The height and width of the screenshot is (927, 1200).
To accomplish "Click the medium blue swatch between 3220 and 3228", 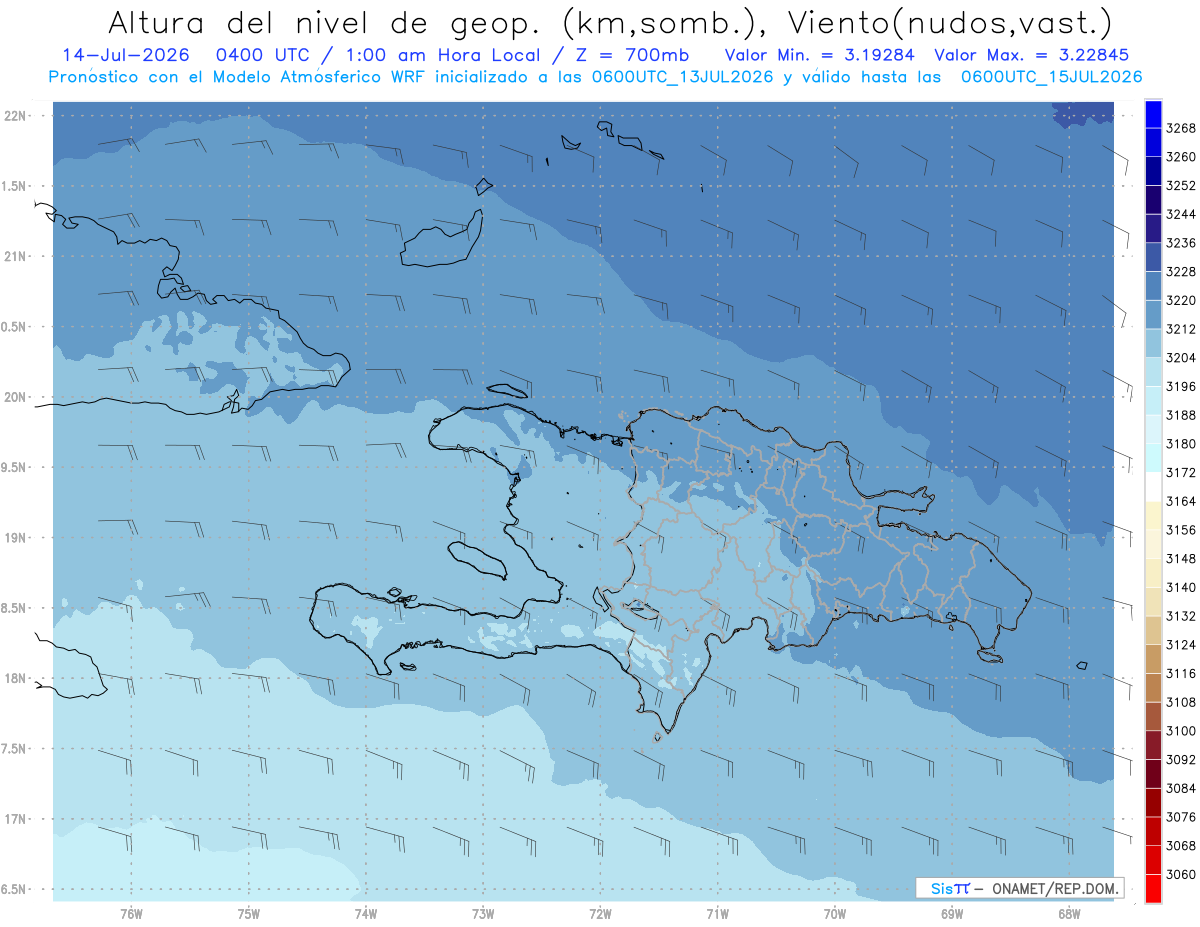I will pyautogui.click(x=1153, y=285).
